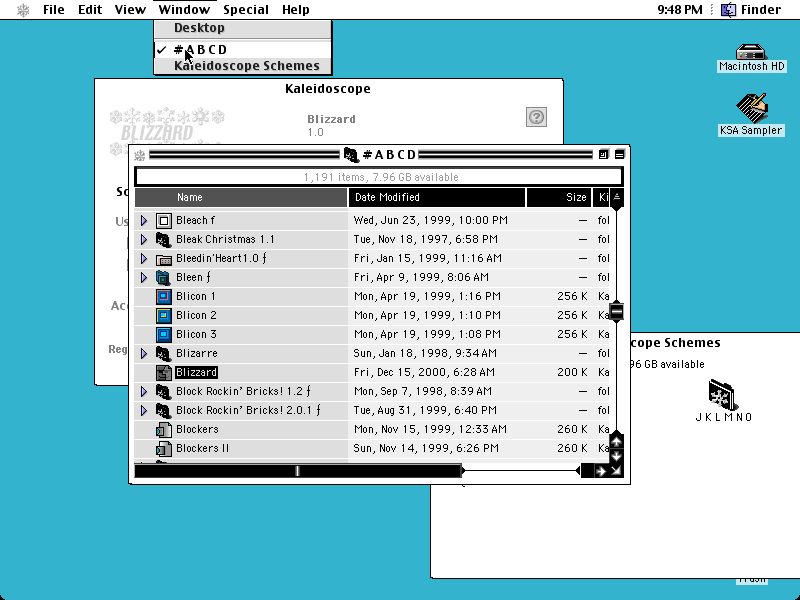800x600 pixels.
Task: Select the J K L M N O folder icon
Action: point(723,395)
